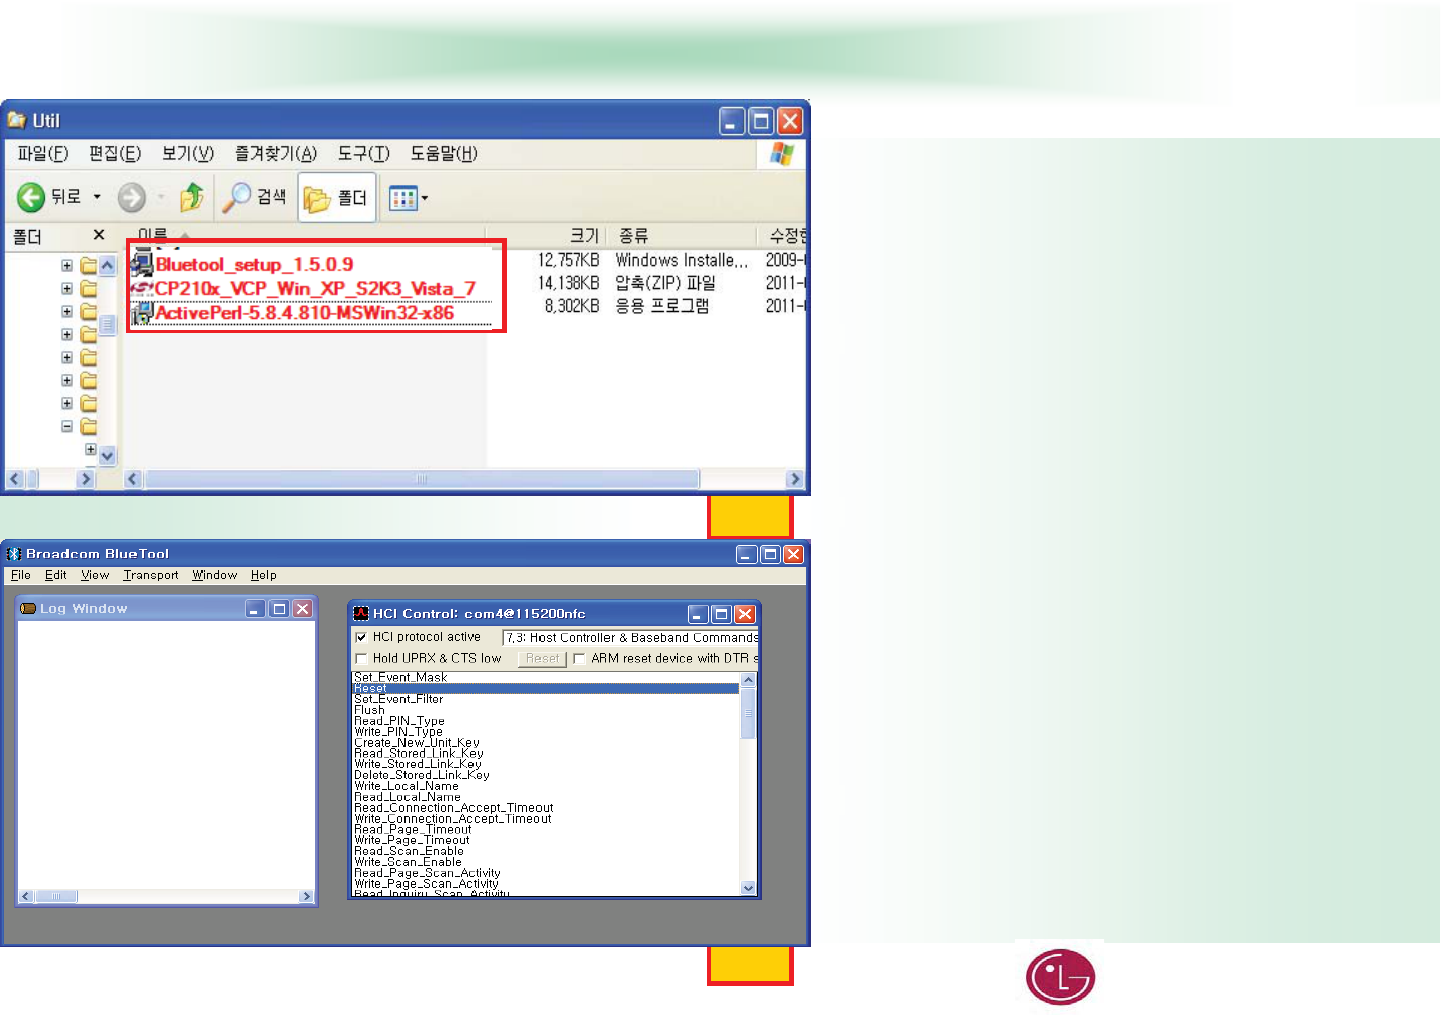Click the HCI command list scroll-down arrow
Screen dimensions: 1441x1015
pyautogui.click(x=748, y=888)
